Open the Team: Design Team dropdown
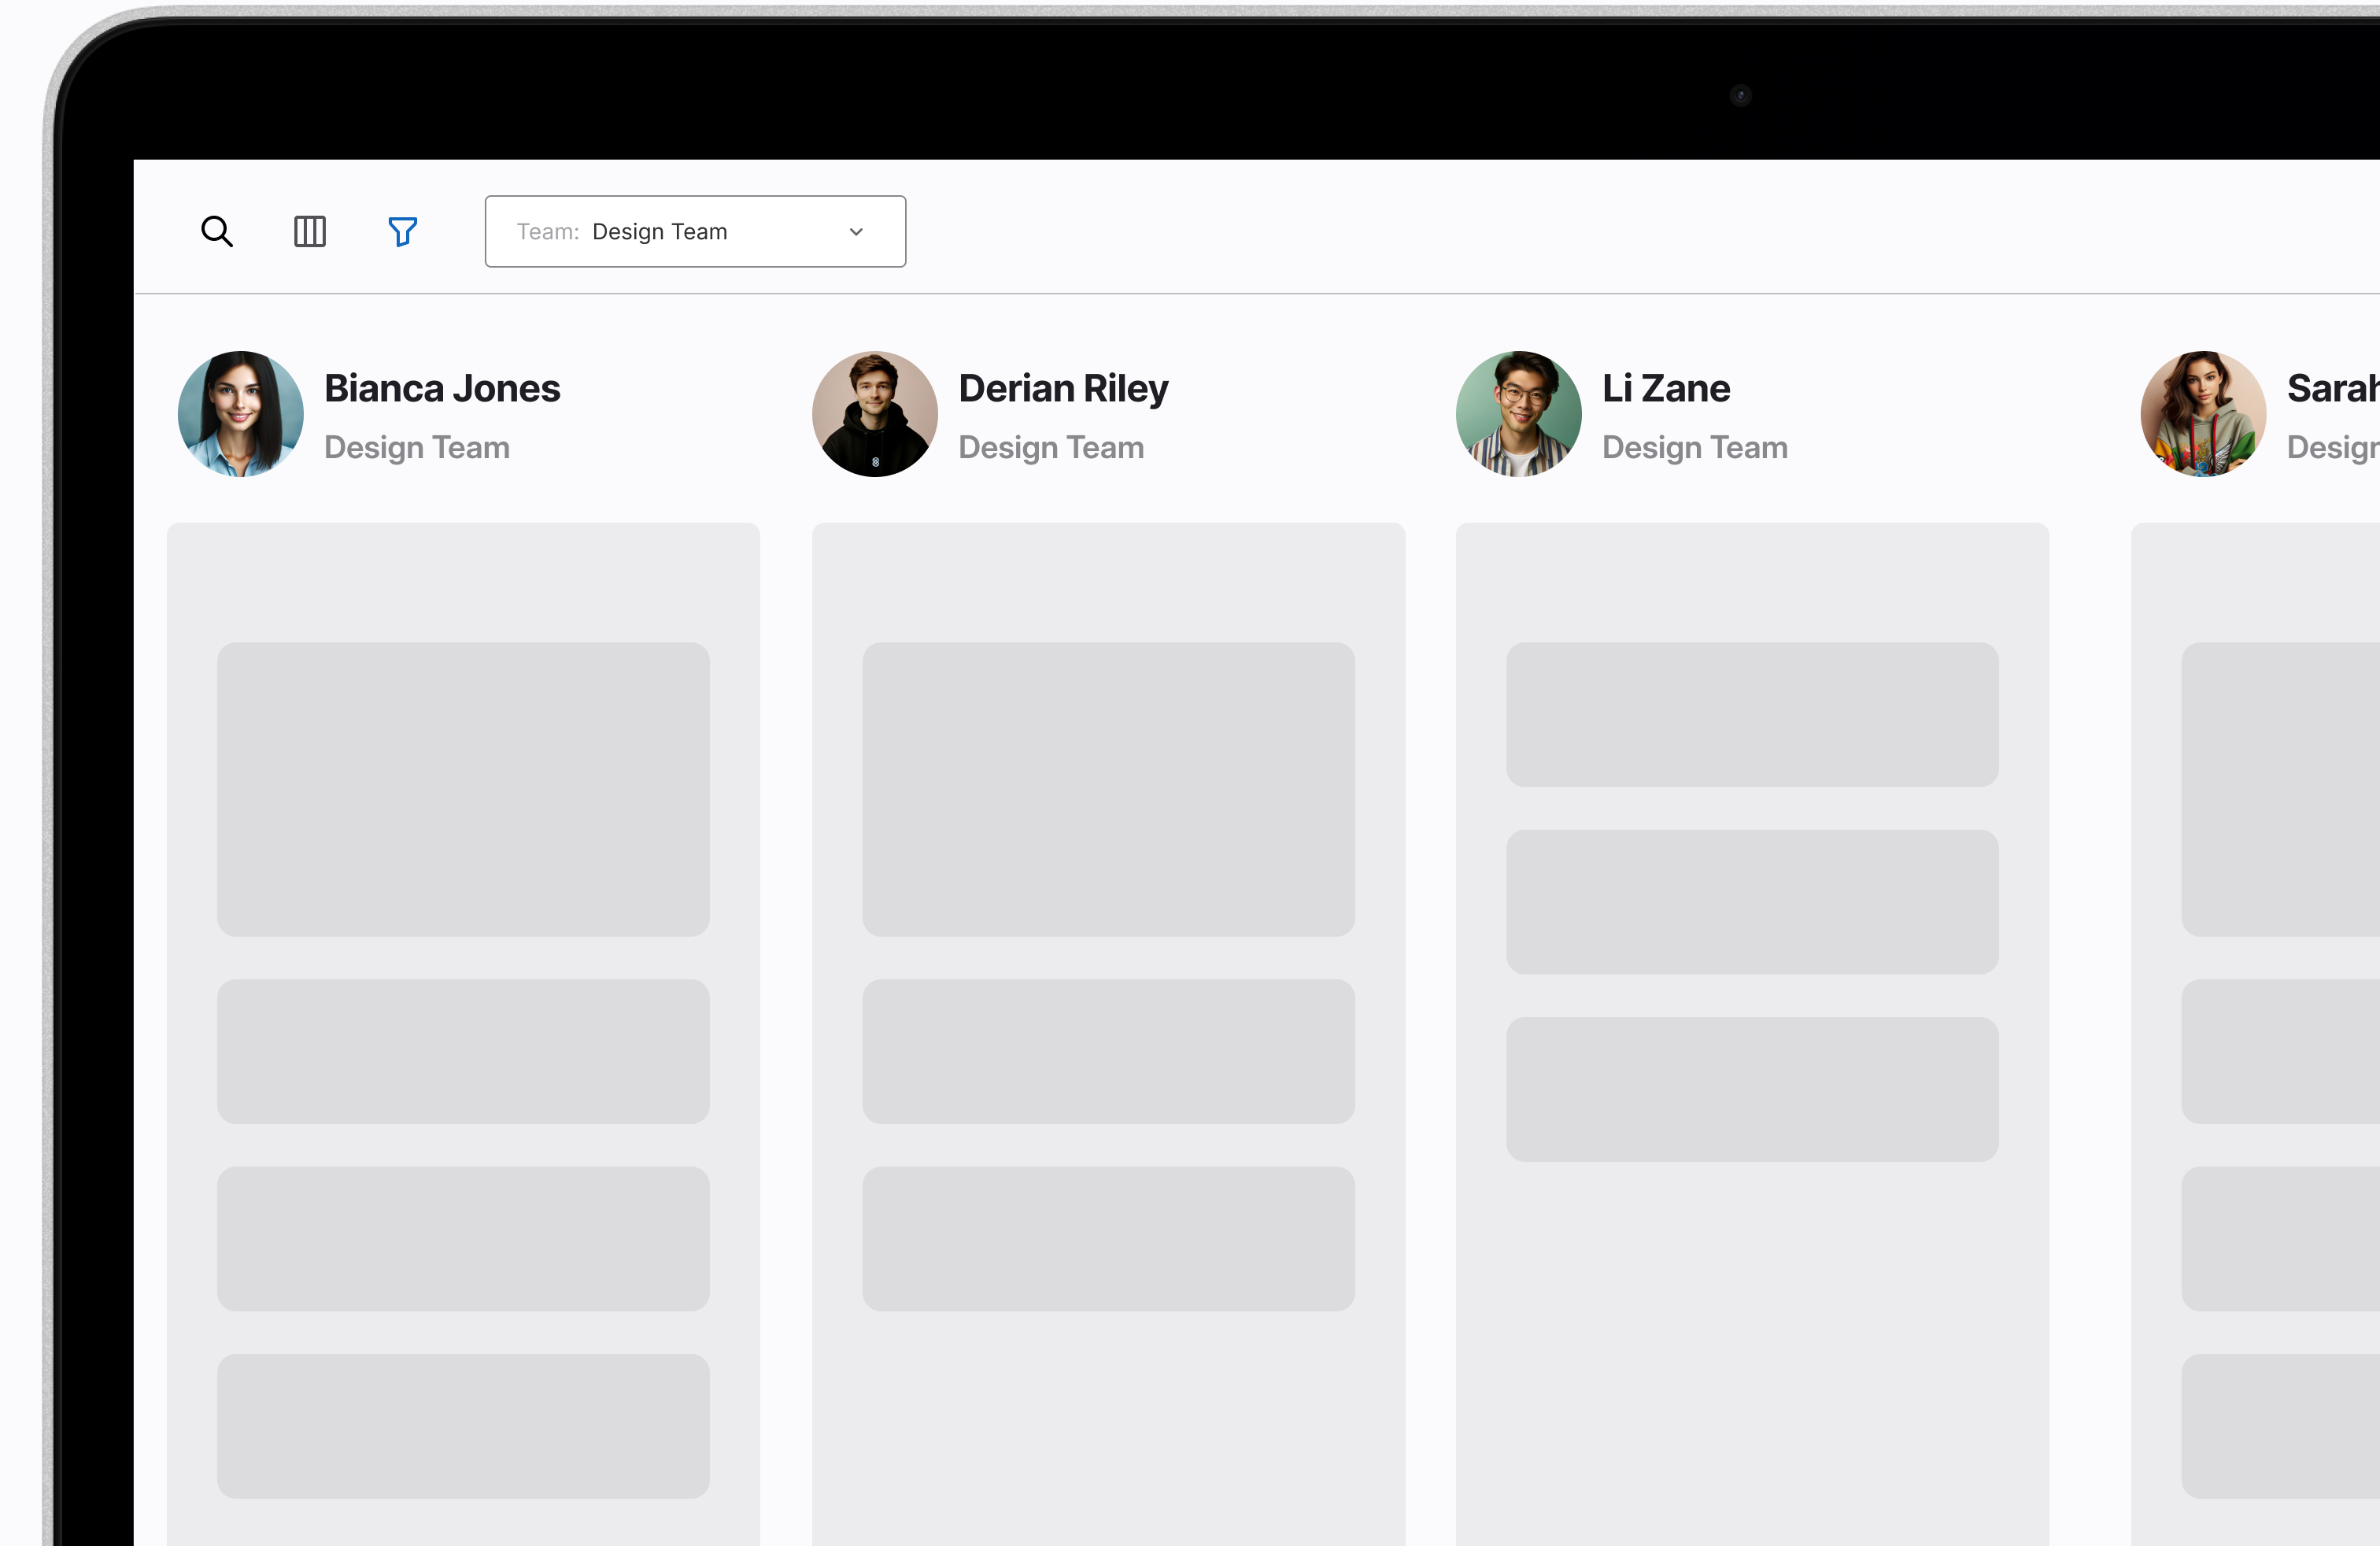 pos(695,231)
